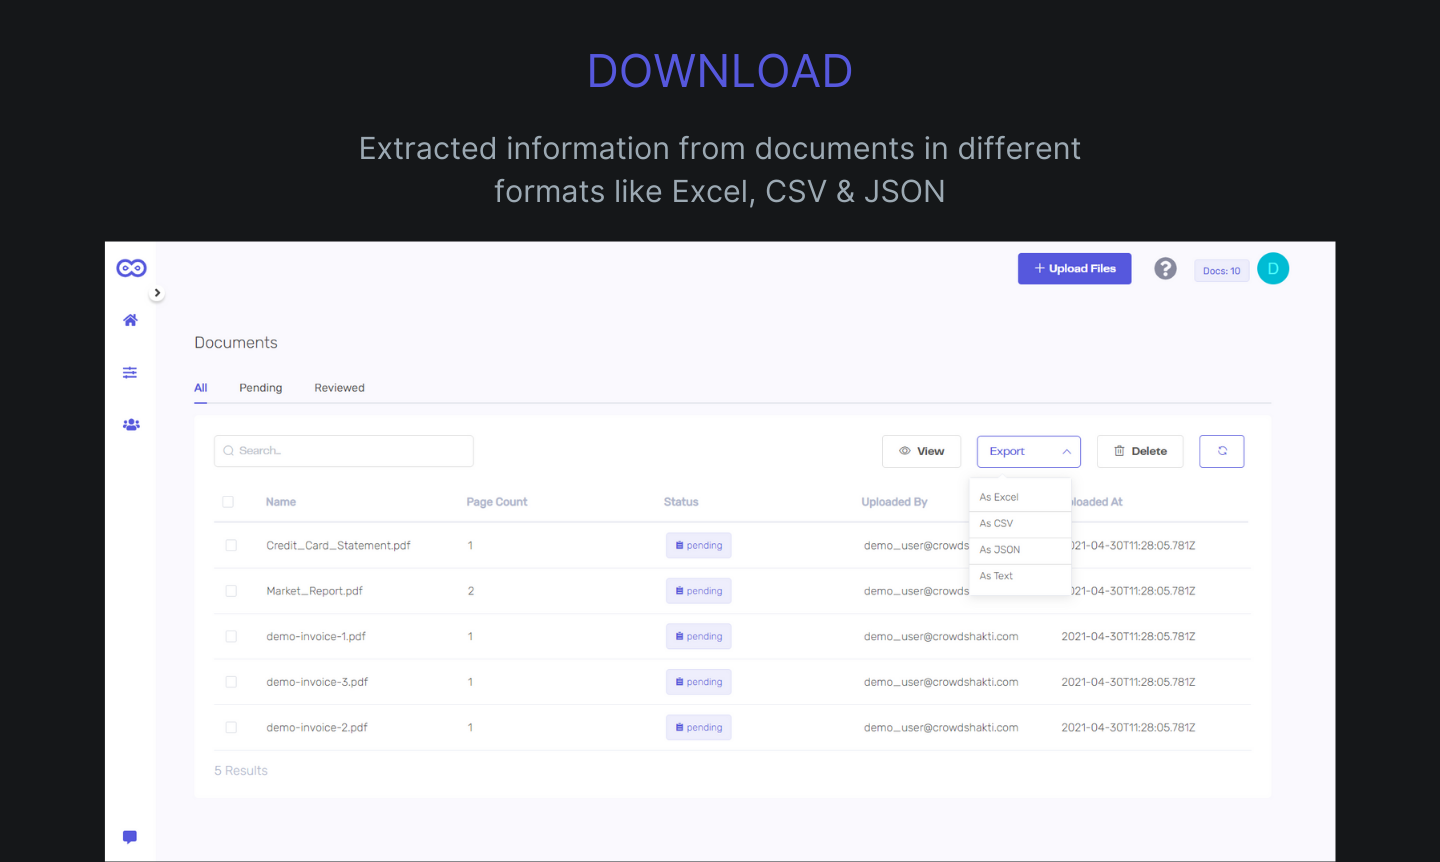Click the Uploaded By column header
Image resolution: width=1440 pixels, height=862 pixels.
click(x=895, y=502)
